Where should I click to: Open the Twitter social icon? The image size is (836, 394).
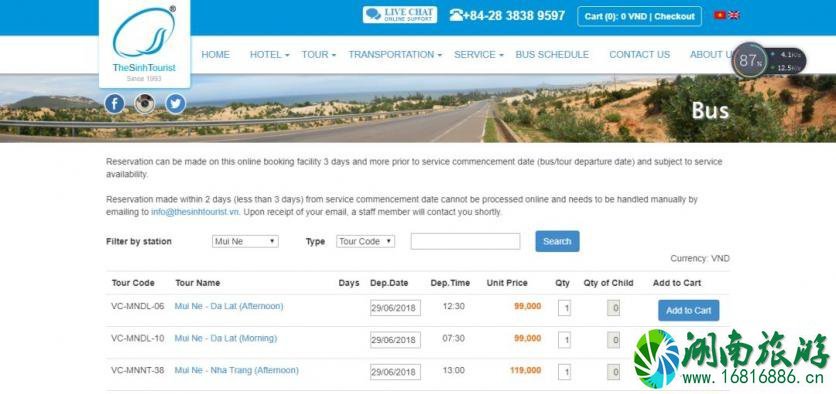[x=175, y=103]
